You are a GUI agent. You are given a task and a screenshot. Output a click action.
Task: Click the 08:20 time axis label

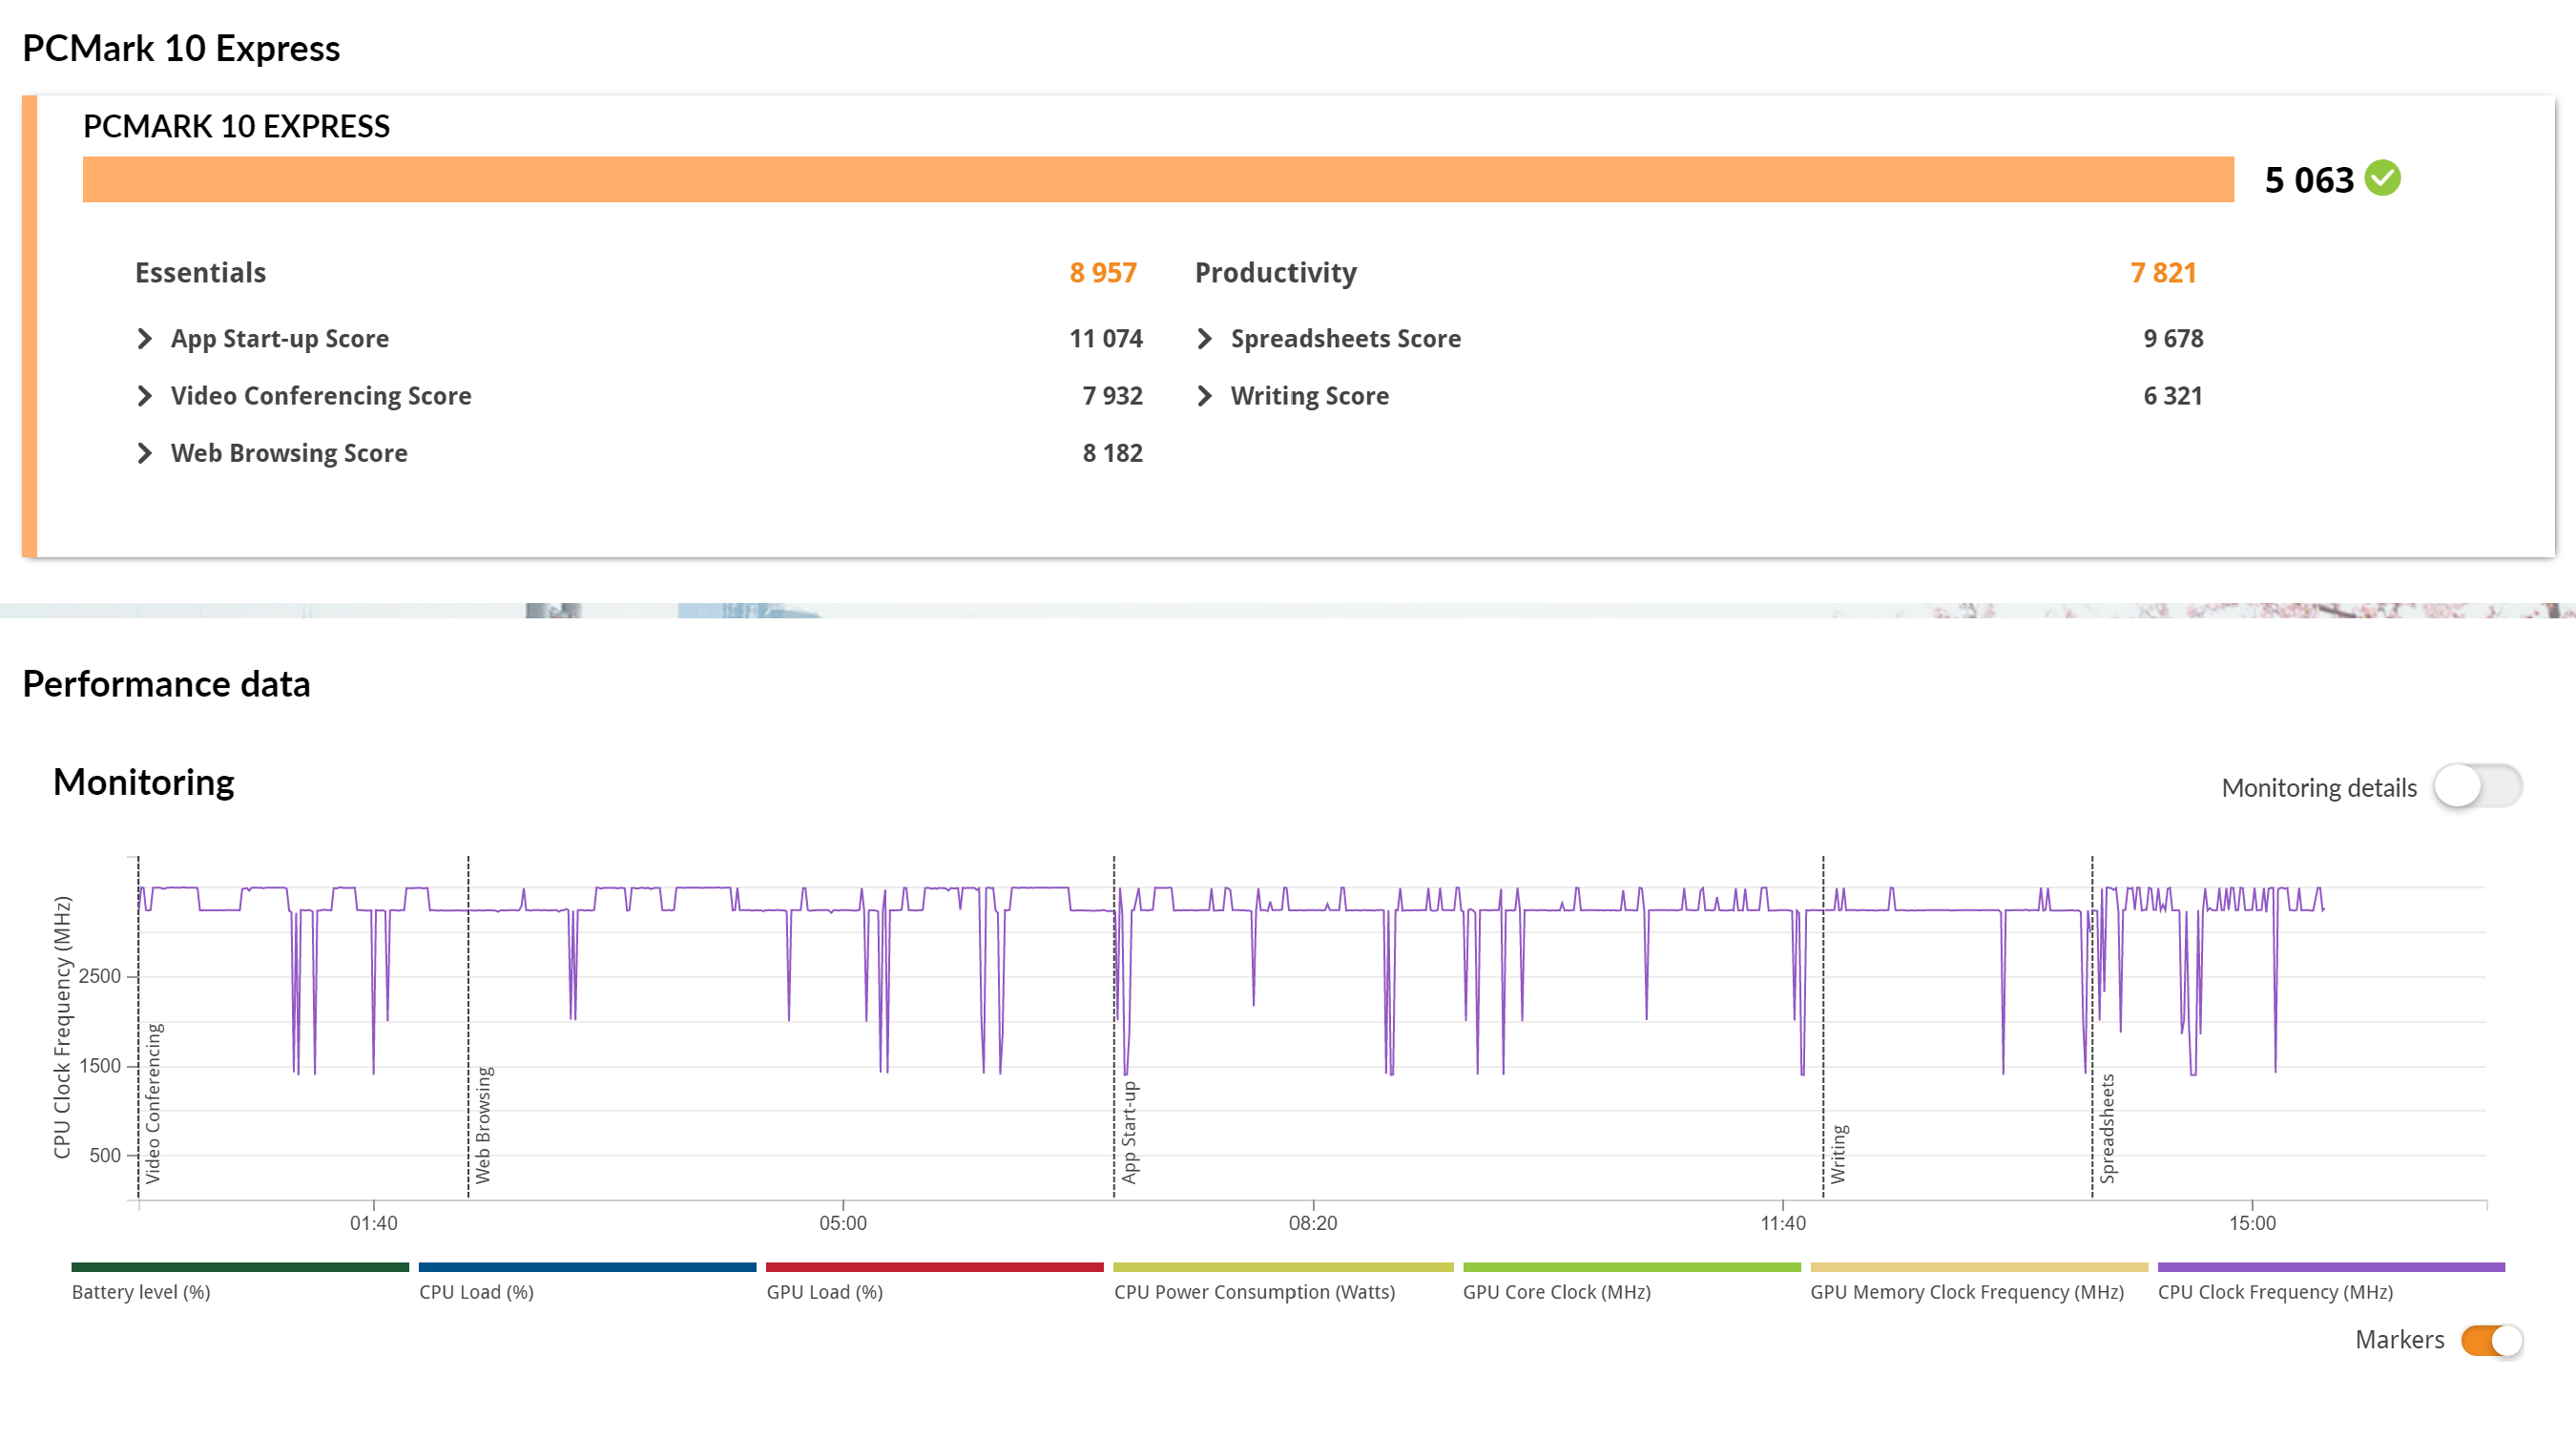1313,1223
